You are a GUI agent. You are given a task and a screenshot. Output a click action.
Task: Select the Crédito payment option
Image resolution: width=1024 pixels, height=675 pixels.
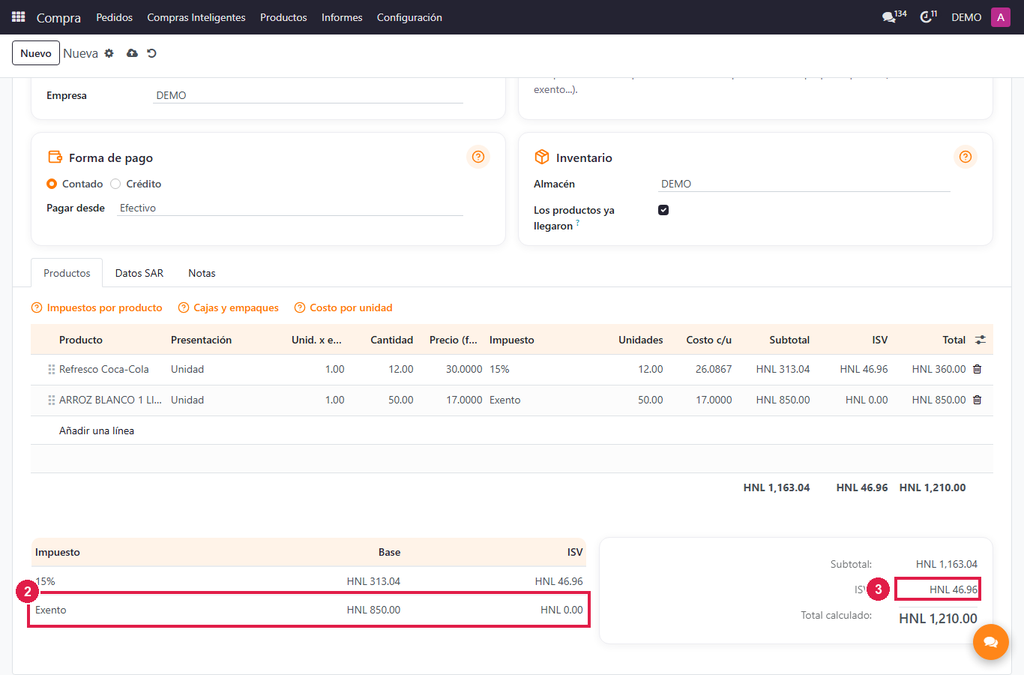[x=116, y=184]
